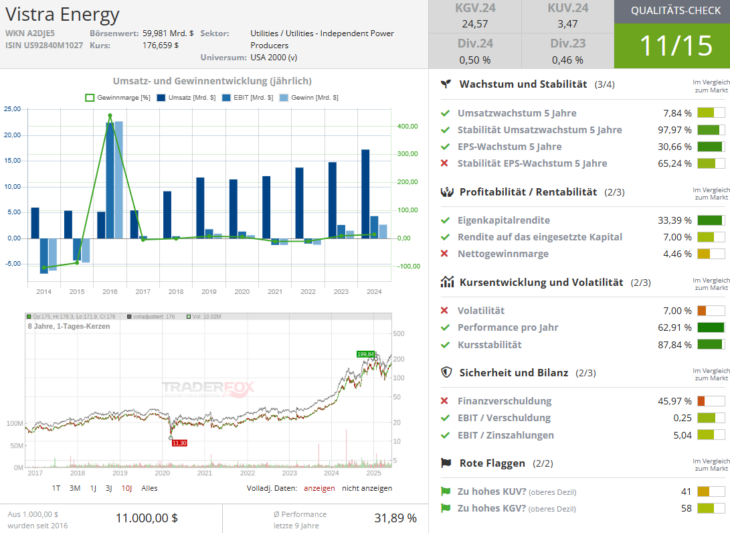Open the Nettogewinnmarge metric
This screenshot has width=730, height=533.
(x=503, y=254)
